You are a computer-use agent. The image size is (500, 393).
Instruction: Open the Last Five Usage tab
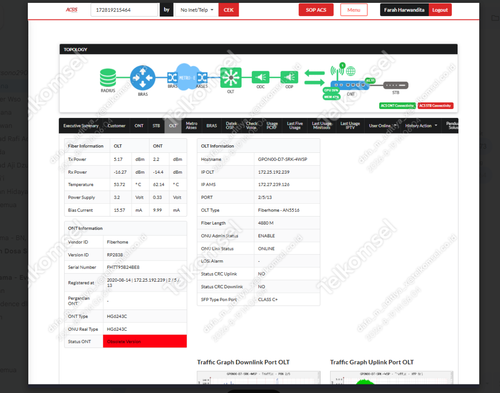[295, 126]
